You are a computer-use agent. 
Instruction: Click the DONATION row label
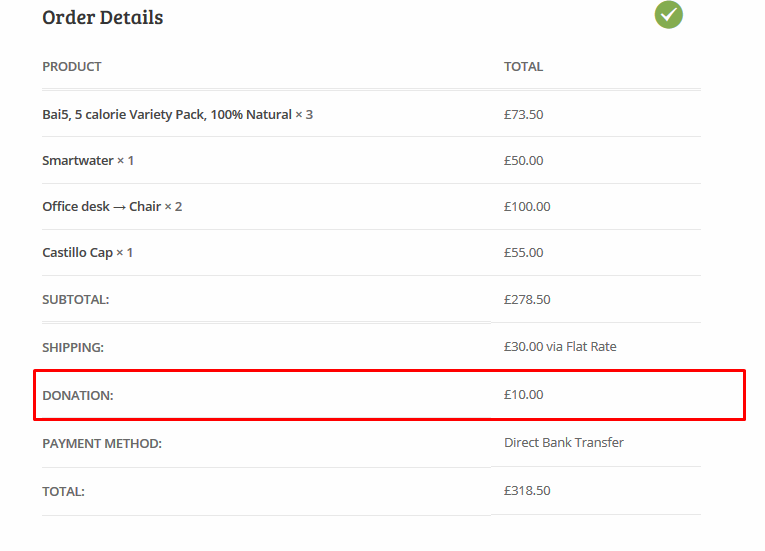[x=77, y=396]
